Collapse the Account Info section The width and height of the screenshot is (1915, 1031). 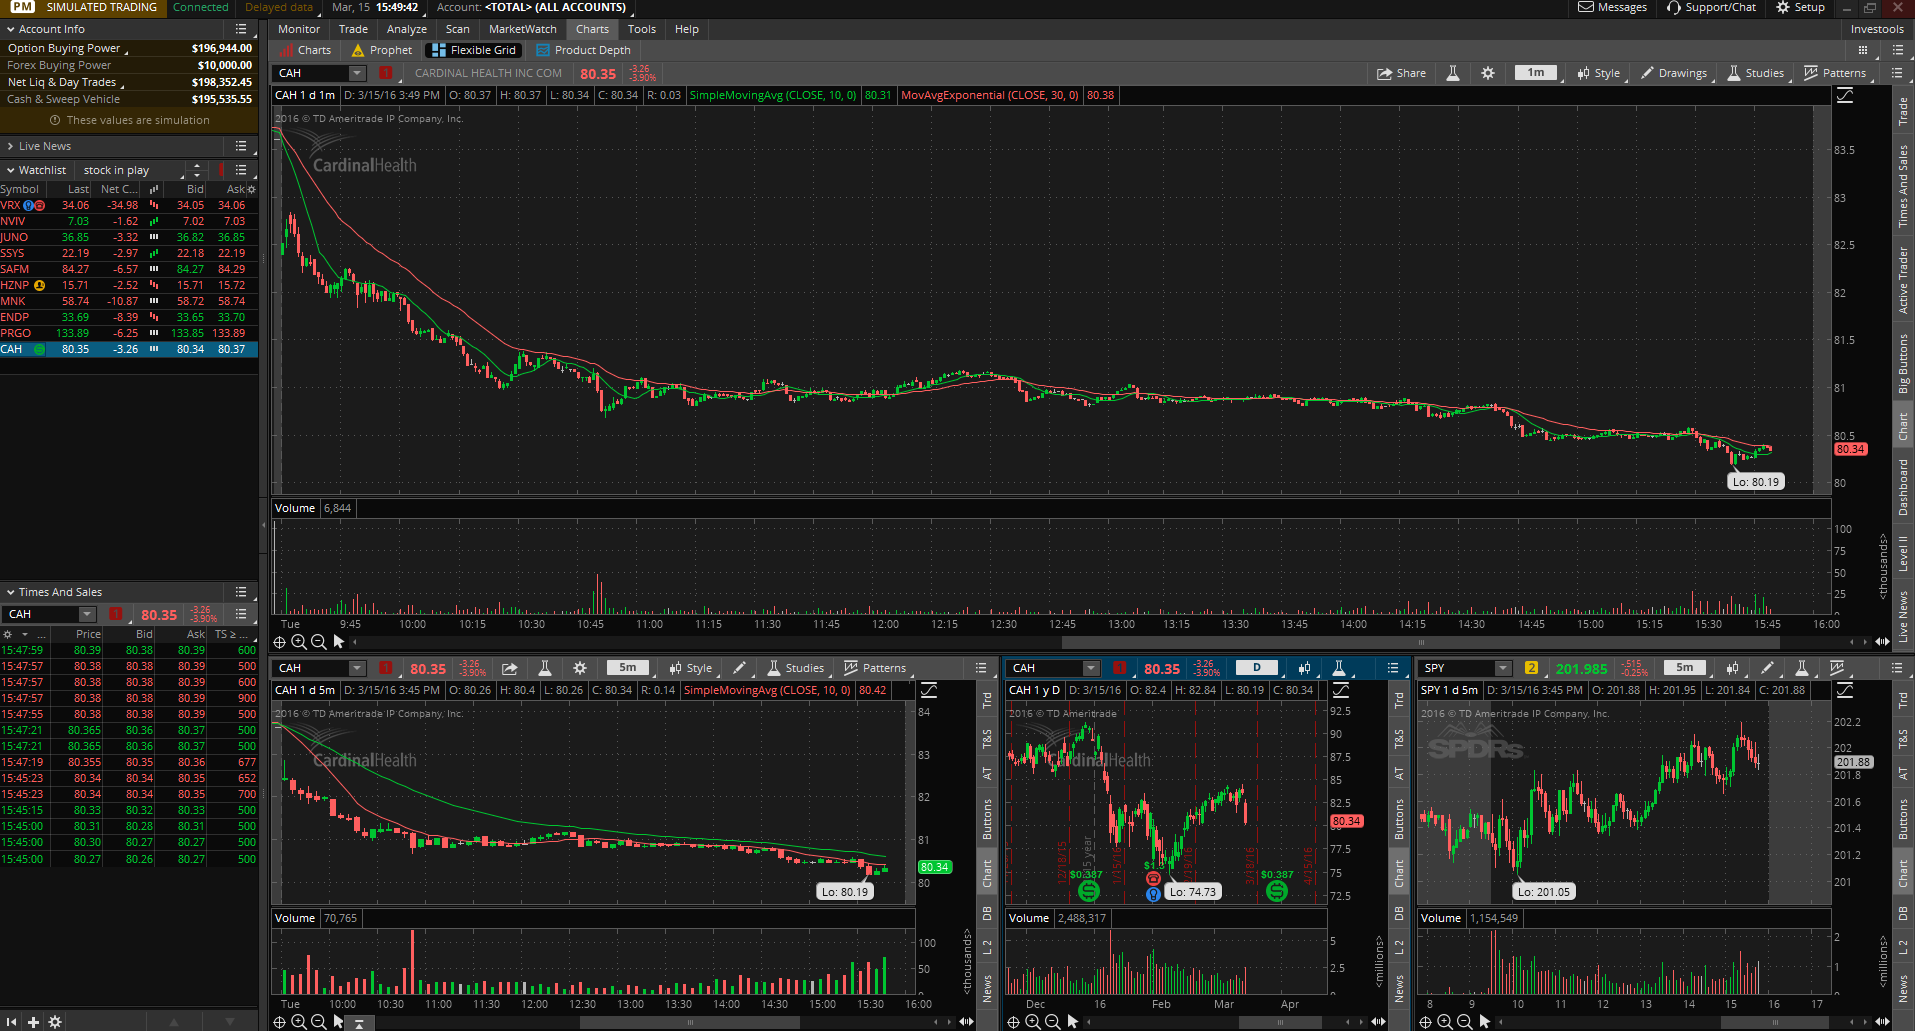pos(10,29)
